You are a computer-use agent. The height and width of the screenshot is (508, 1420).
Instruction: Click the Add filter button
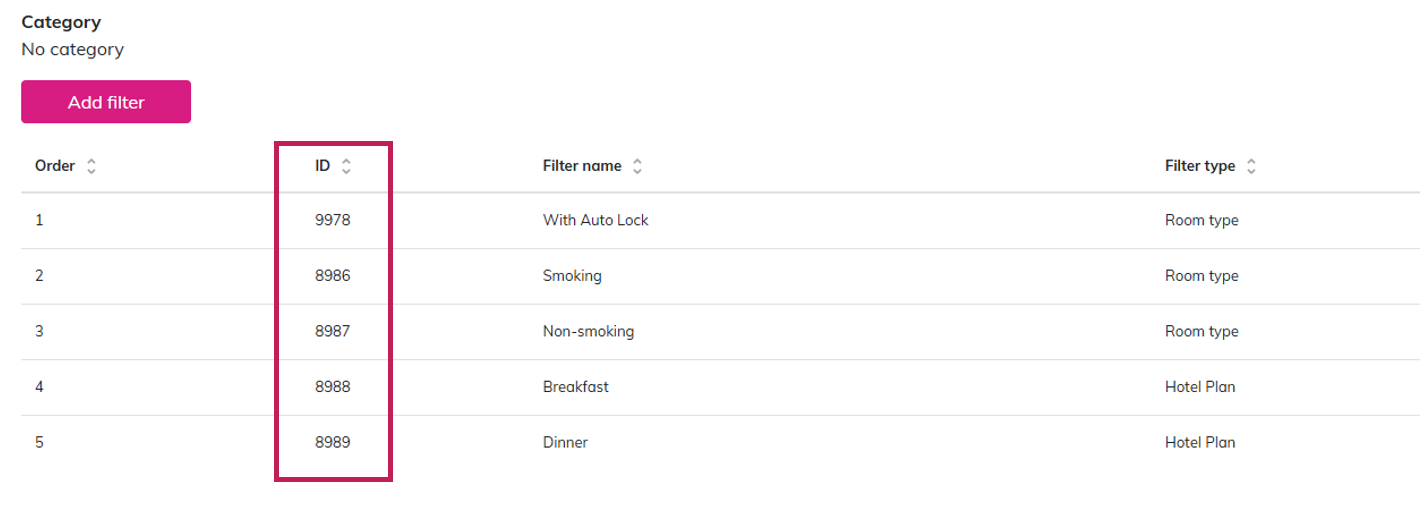tap(106, 102)
